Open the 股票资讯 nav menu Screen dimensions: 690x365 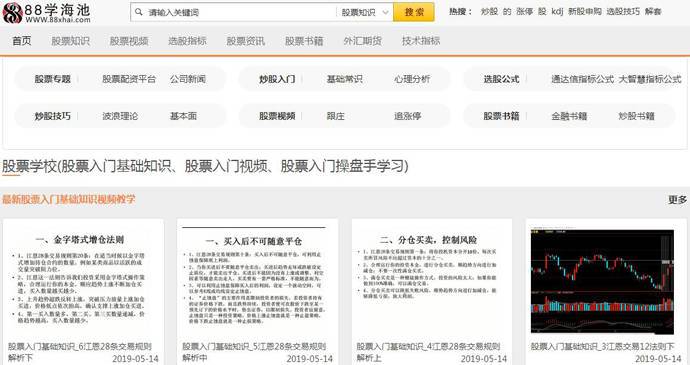246,41
